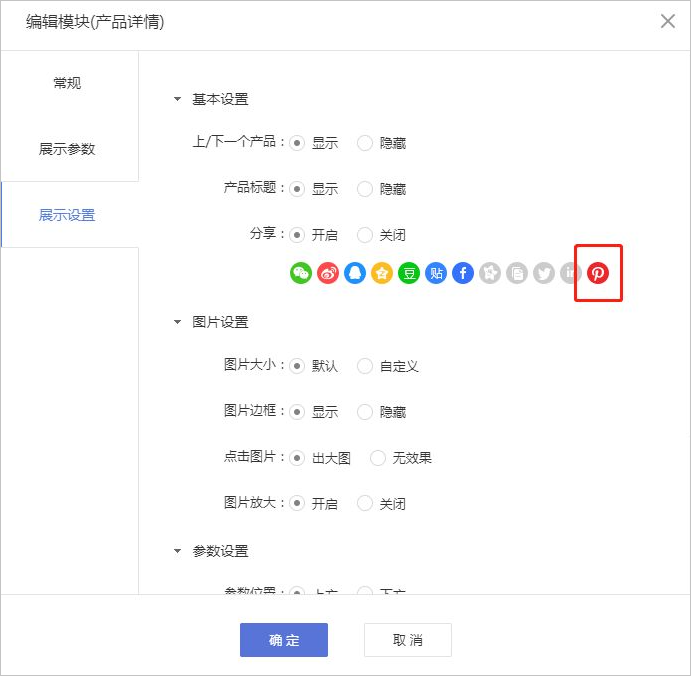The image size is (691, 676).
Task: Enable the grey star share icon after Facebook
Action: pyautogui.click(x=490, y=273)
